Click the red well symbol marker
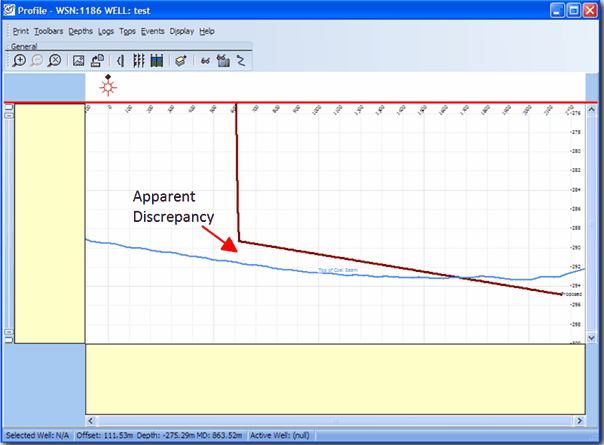 pos(108,87)
